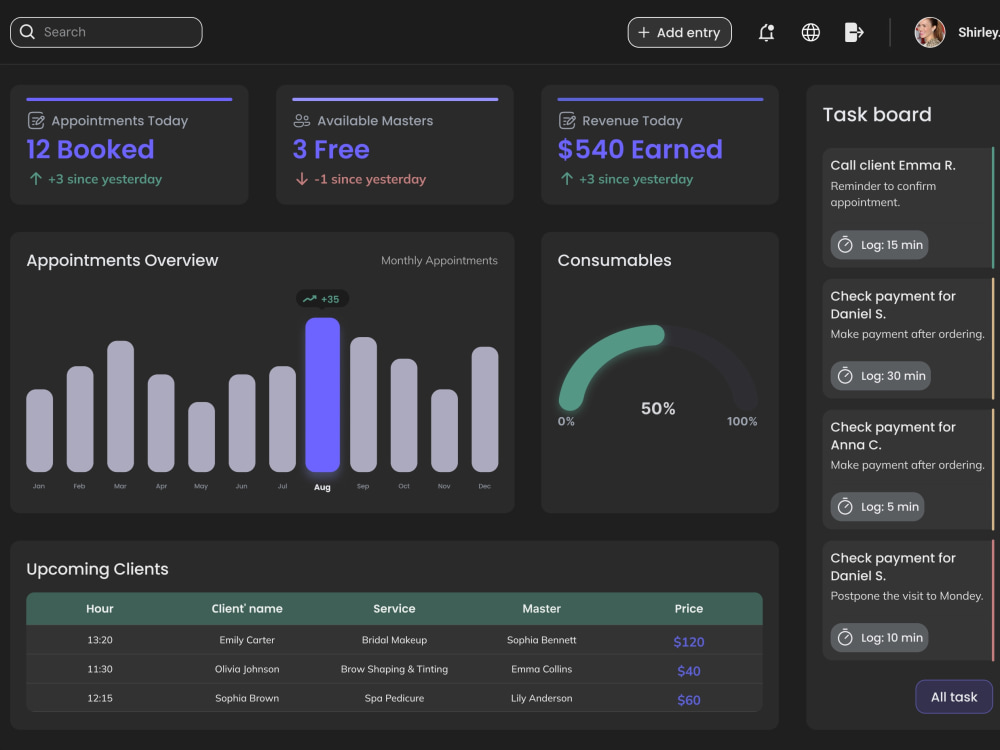Click the up arrow under $540 Earned
The image size is (1000, 750).
(x=566, y=179)
